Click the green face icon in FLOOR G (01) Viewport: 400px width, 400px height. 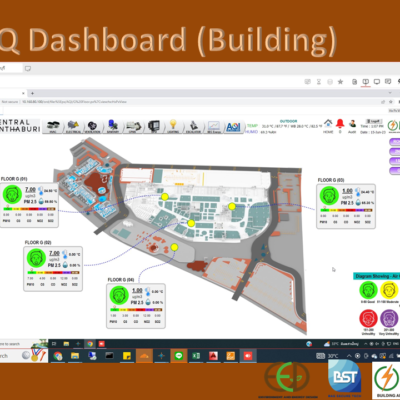[12, 194]
